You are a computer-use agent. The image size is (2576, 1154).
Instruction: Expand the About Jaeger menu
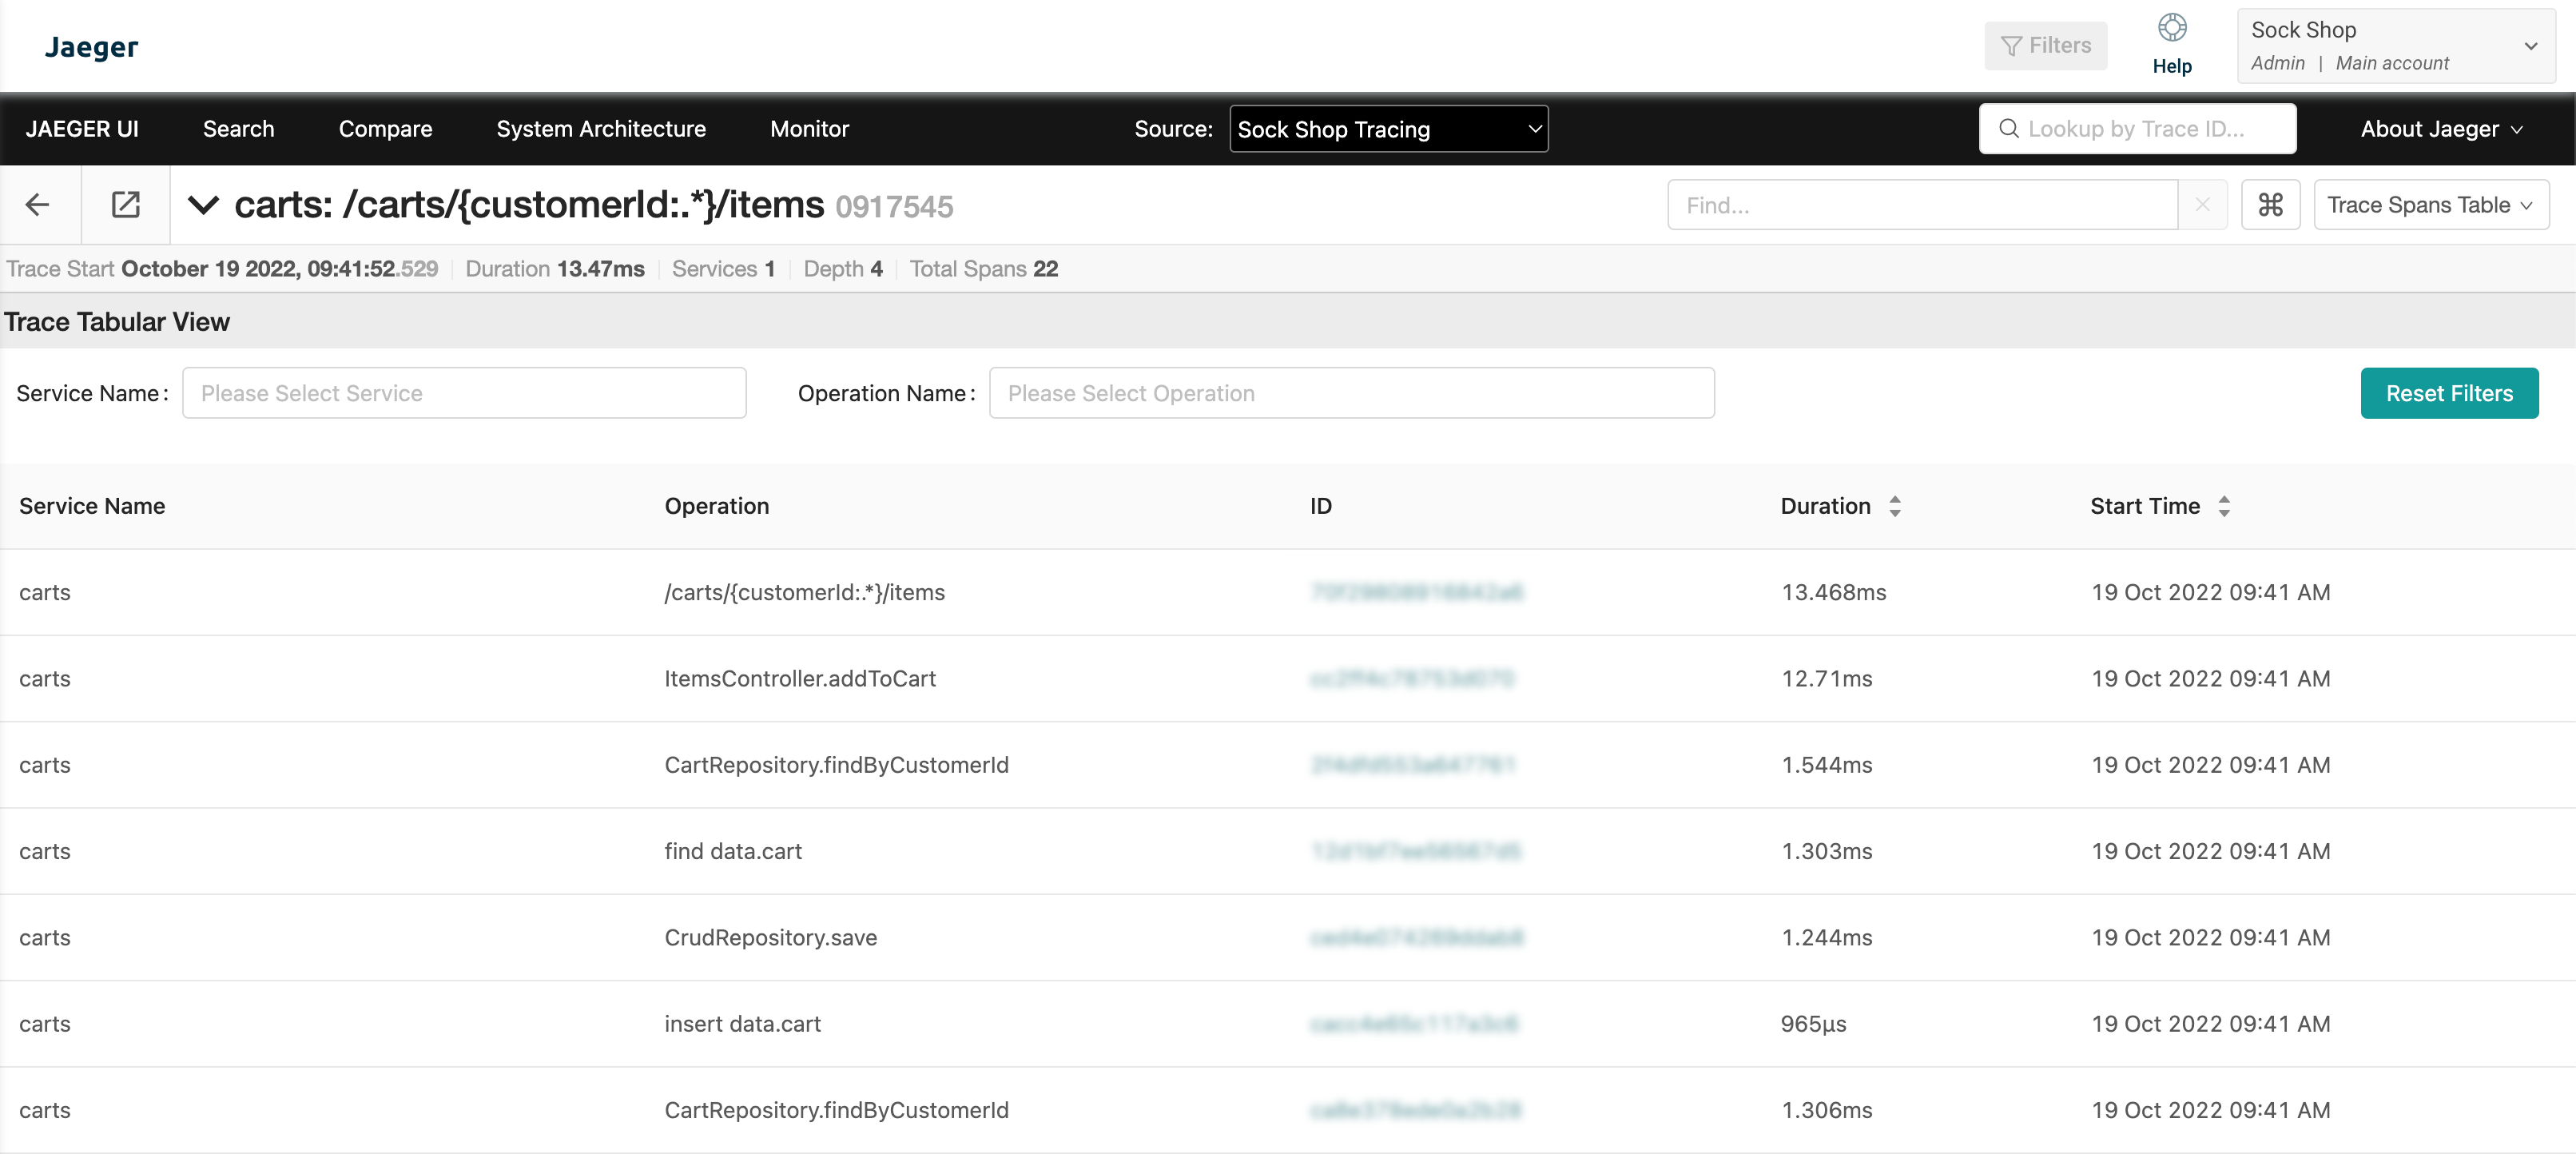(2440, 129)
